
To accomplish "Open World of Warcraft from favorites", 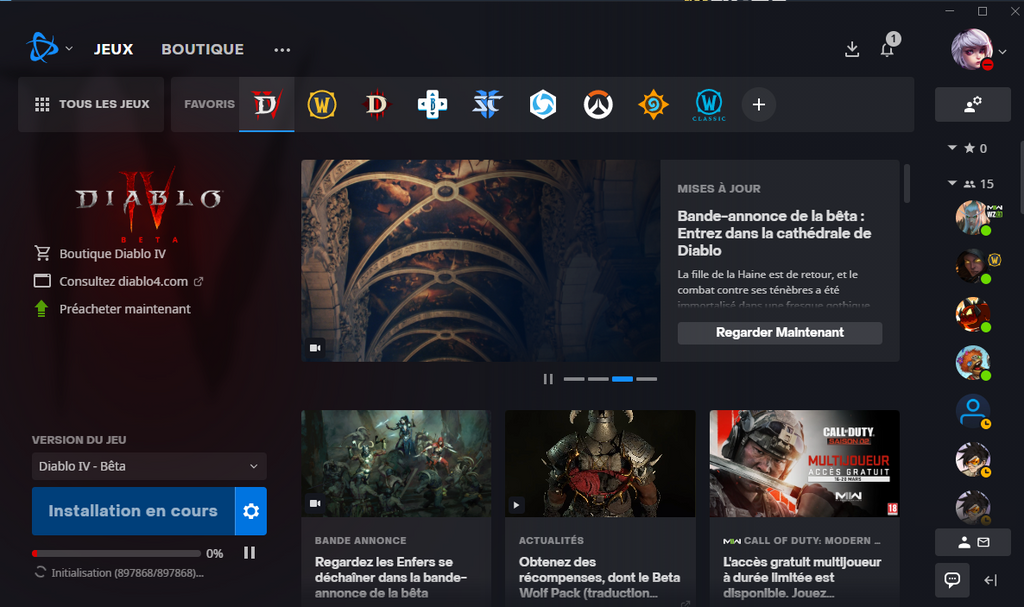I will 321,104.
